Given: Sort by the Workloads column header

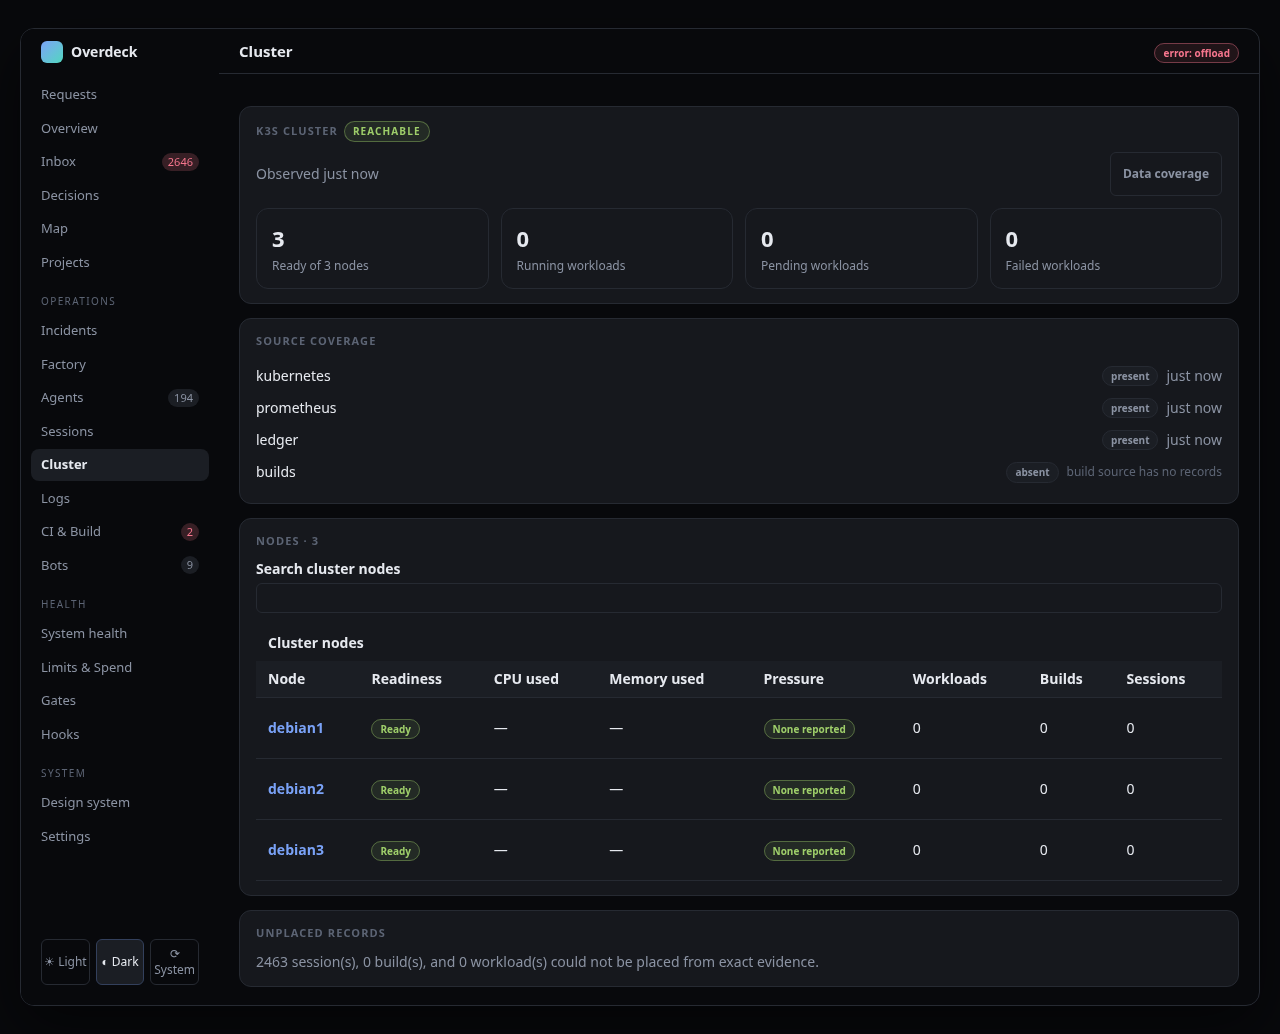Looking at the screenshot, I should (949, 679).
